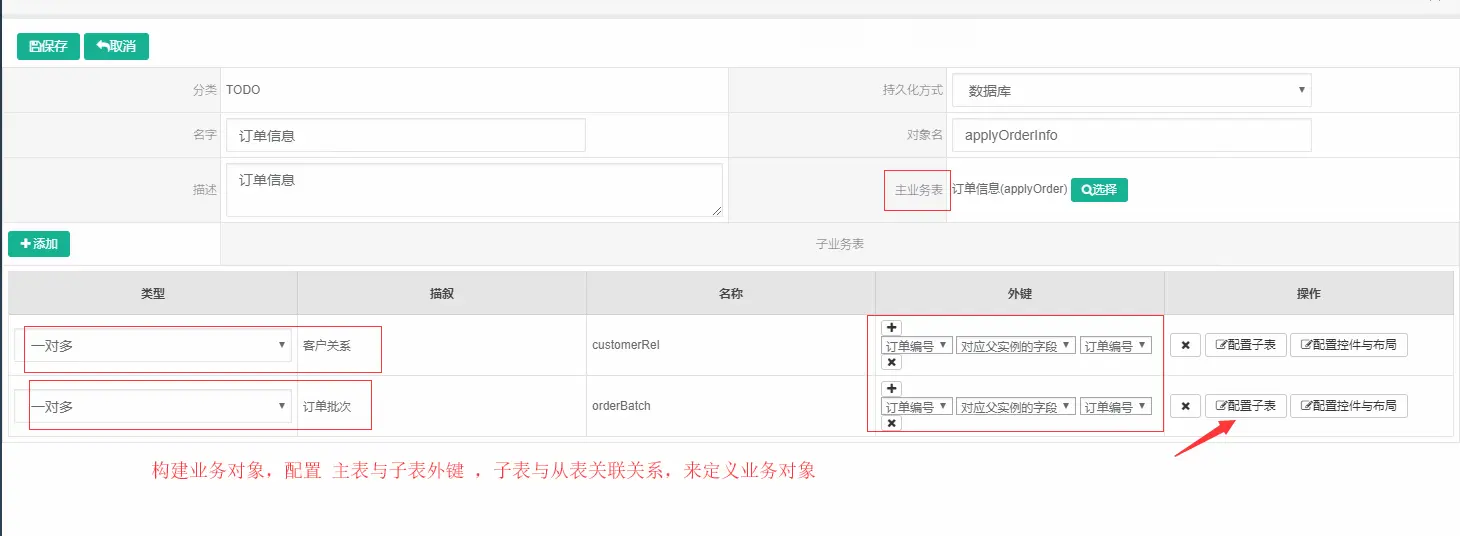
Task: Open the 持久化方式 数据库 dropdown
Action: [1131, 90]
